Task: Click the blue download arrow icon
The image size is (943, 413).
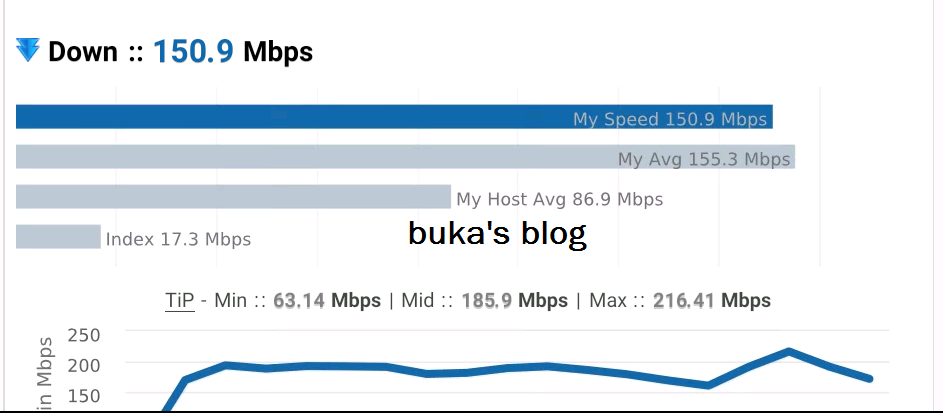Action: pos(28,50)
